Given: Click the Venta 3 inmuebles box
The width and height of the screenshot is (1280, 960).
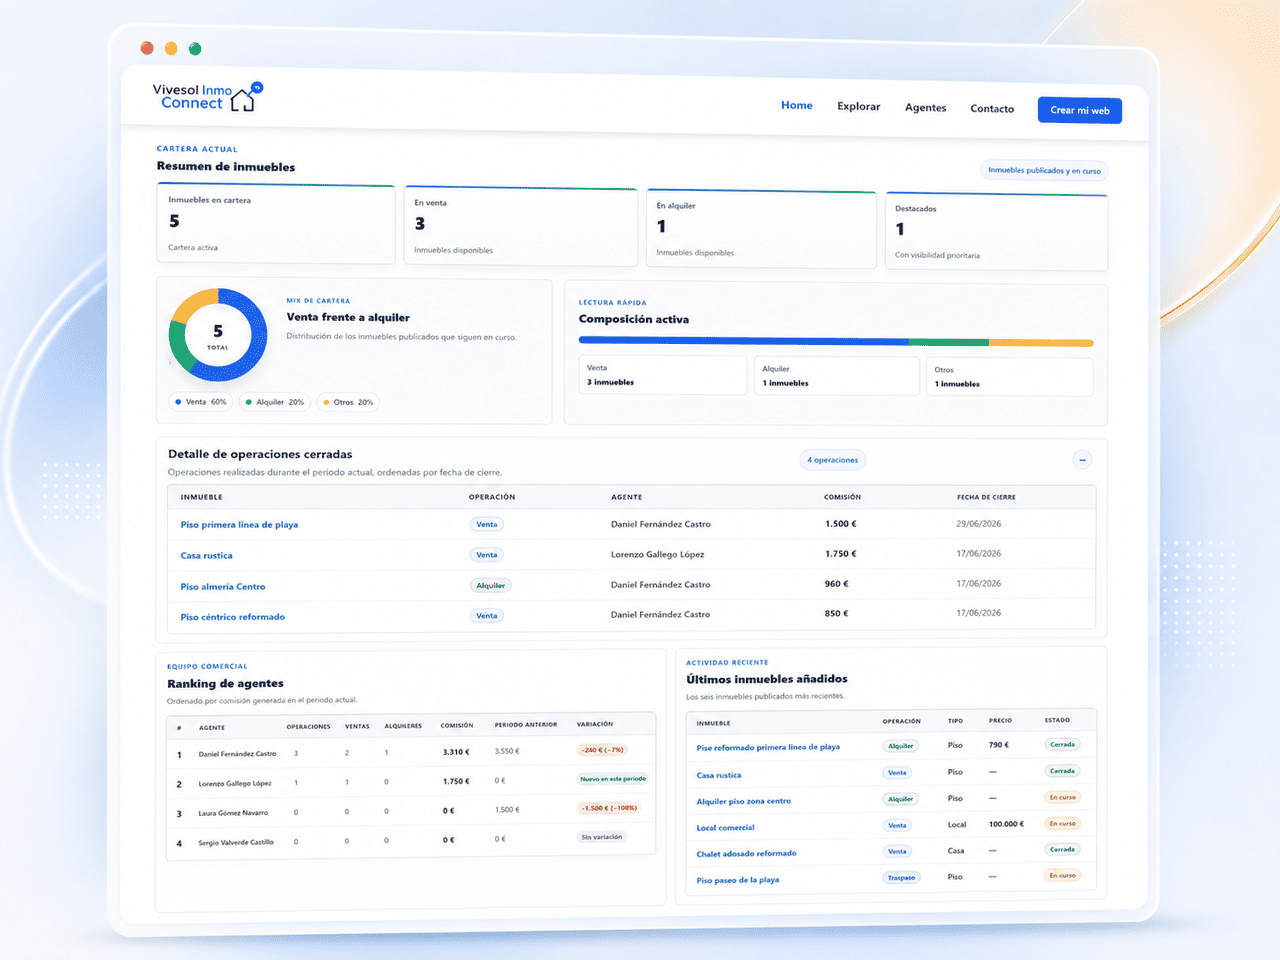Looking at the screenshot, I should tap(663, 375).
